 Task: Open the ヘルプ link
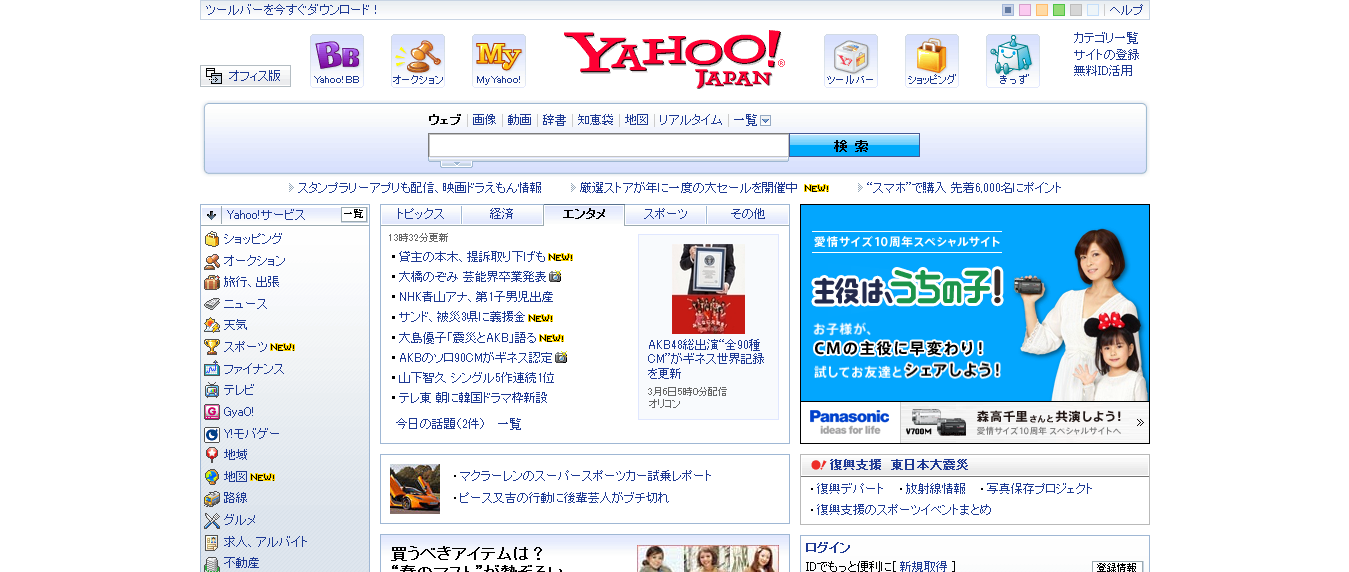click(1126, 10)
